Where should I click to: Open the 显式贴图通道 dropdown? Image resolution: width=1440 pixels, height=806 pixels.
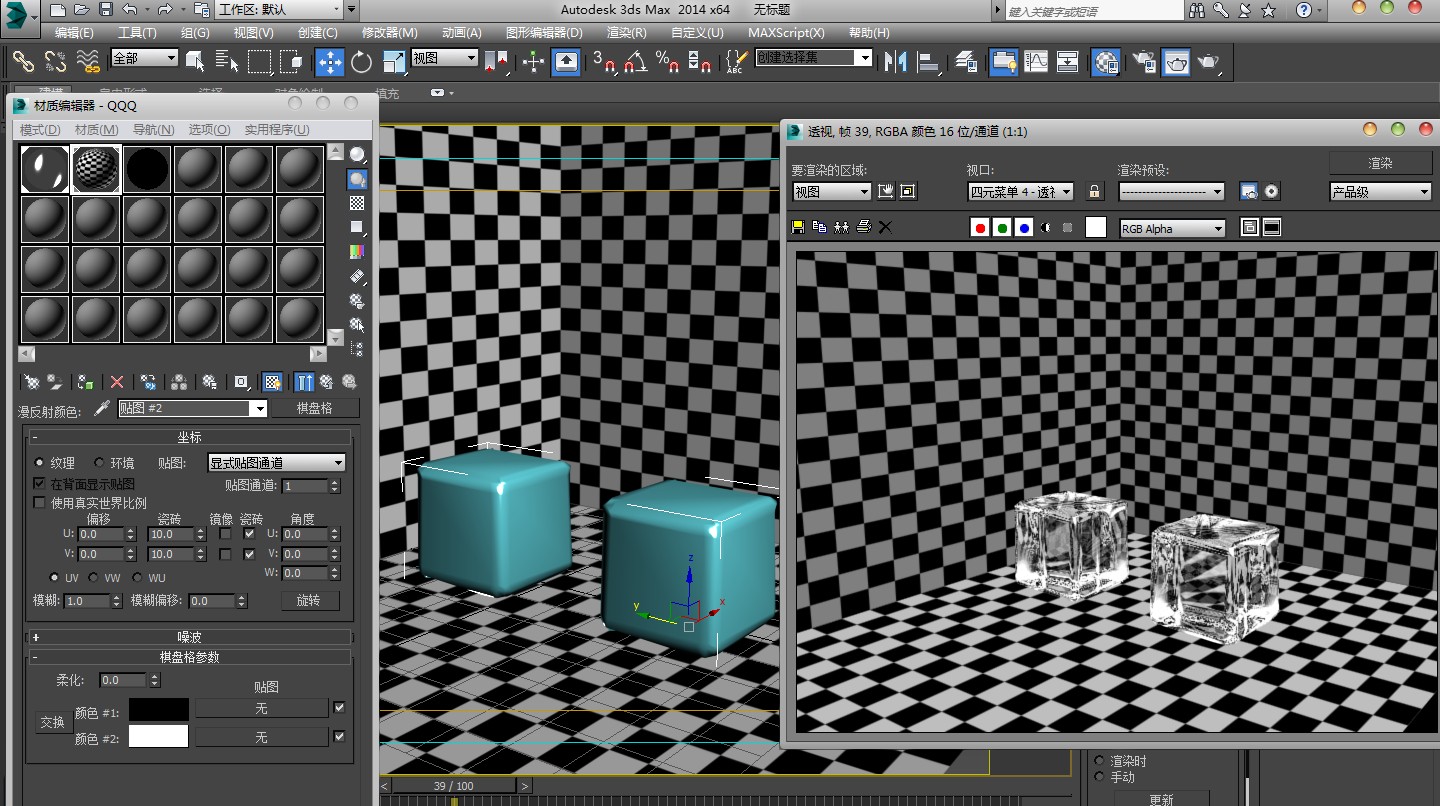coord(276,463)
